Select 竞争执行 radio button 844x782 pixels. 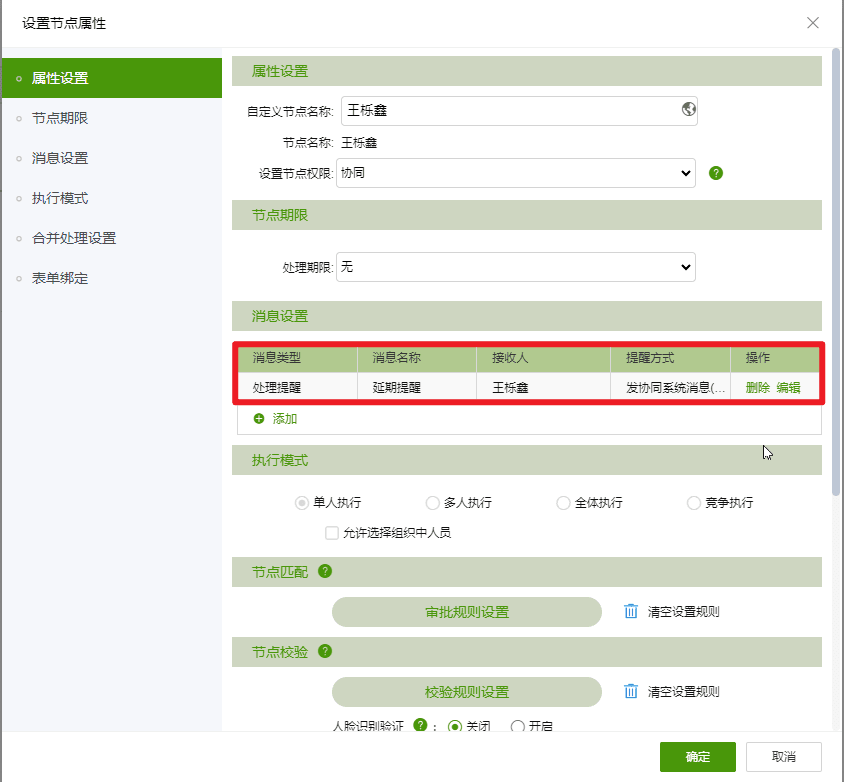pyautogui.click(x=694, y=503)
